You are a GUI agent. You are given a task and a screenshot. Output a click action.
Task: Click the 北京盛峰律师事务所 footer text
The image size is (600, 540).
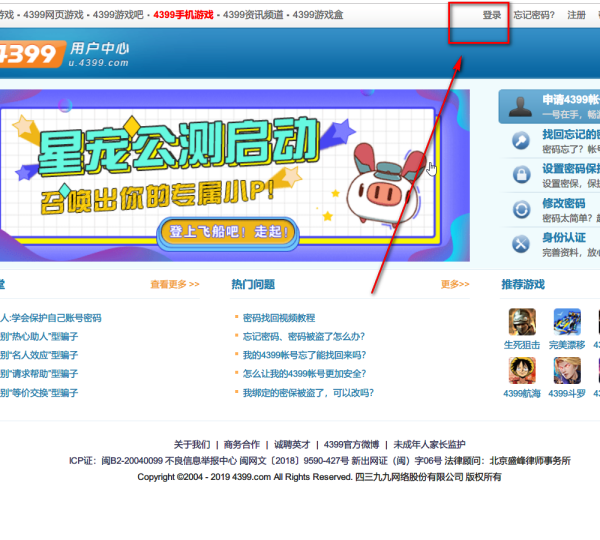pyautogui.click(x=530, y=461)
